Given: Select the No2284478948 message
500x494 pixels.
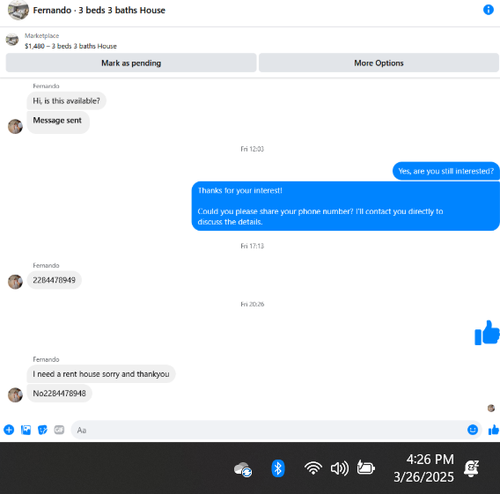Looking at the screenshot, I should point(59,393).
